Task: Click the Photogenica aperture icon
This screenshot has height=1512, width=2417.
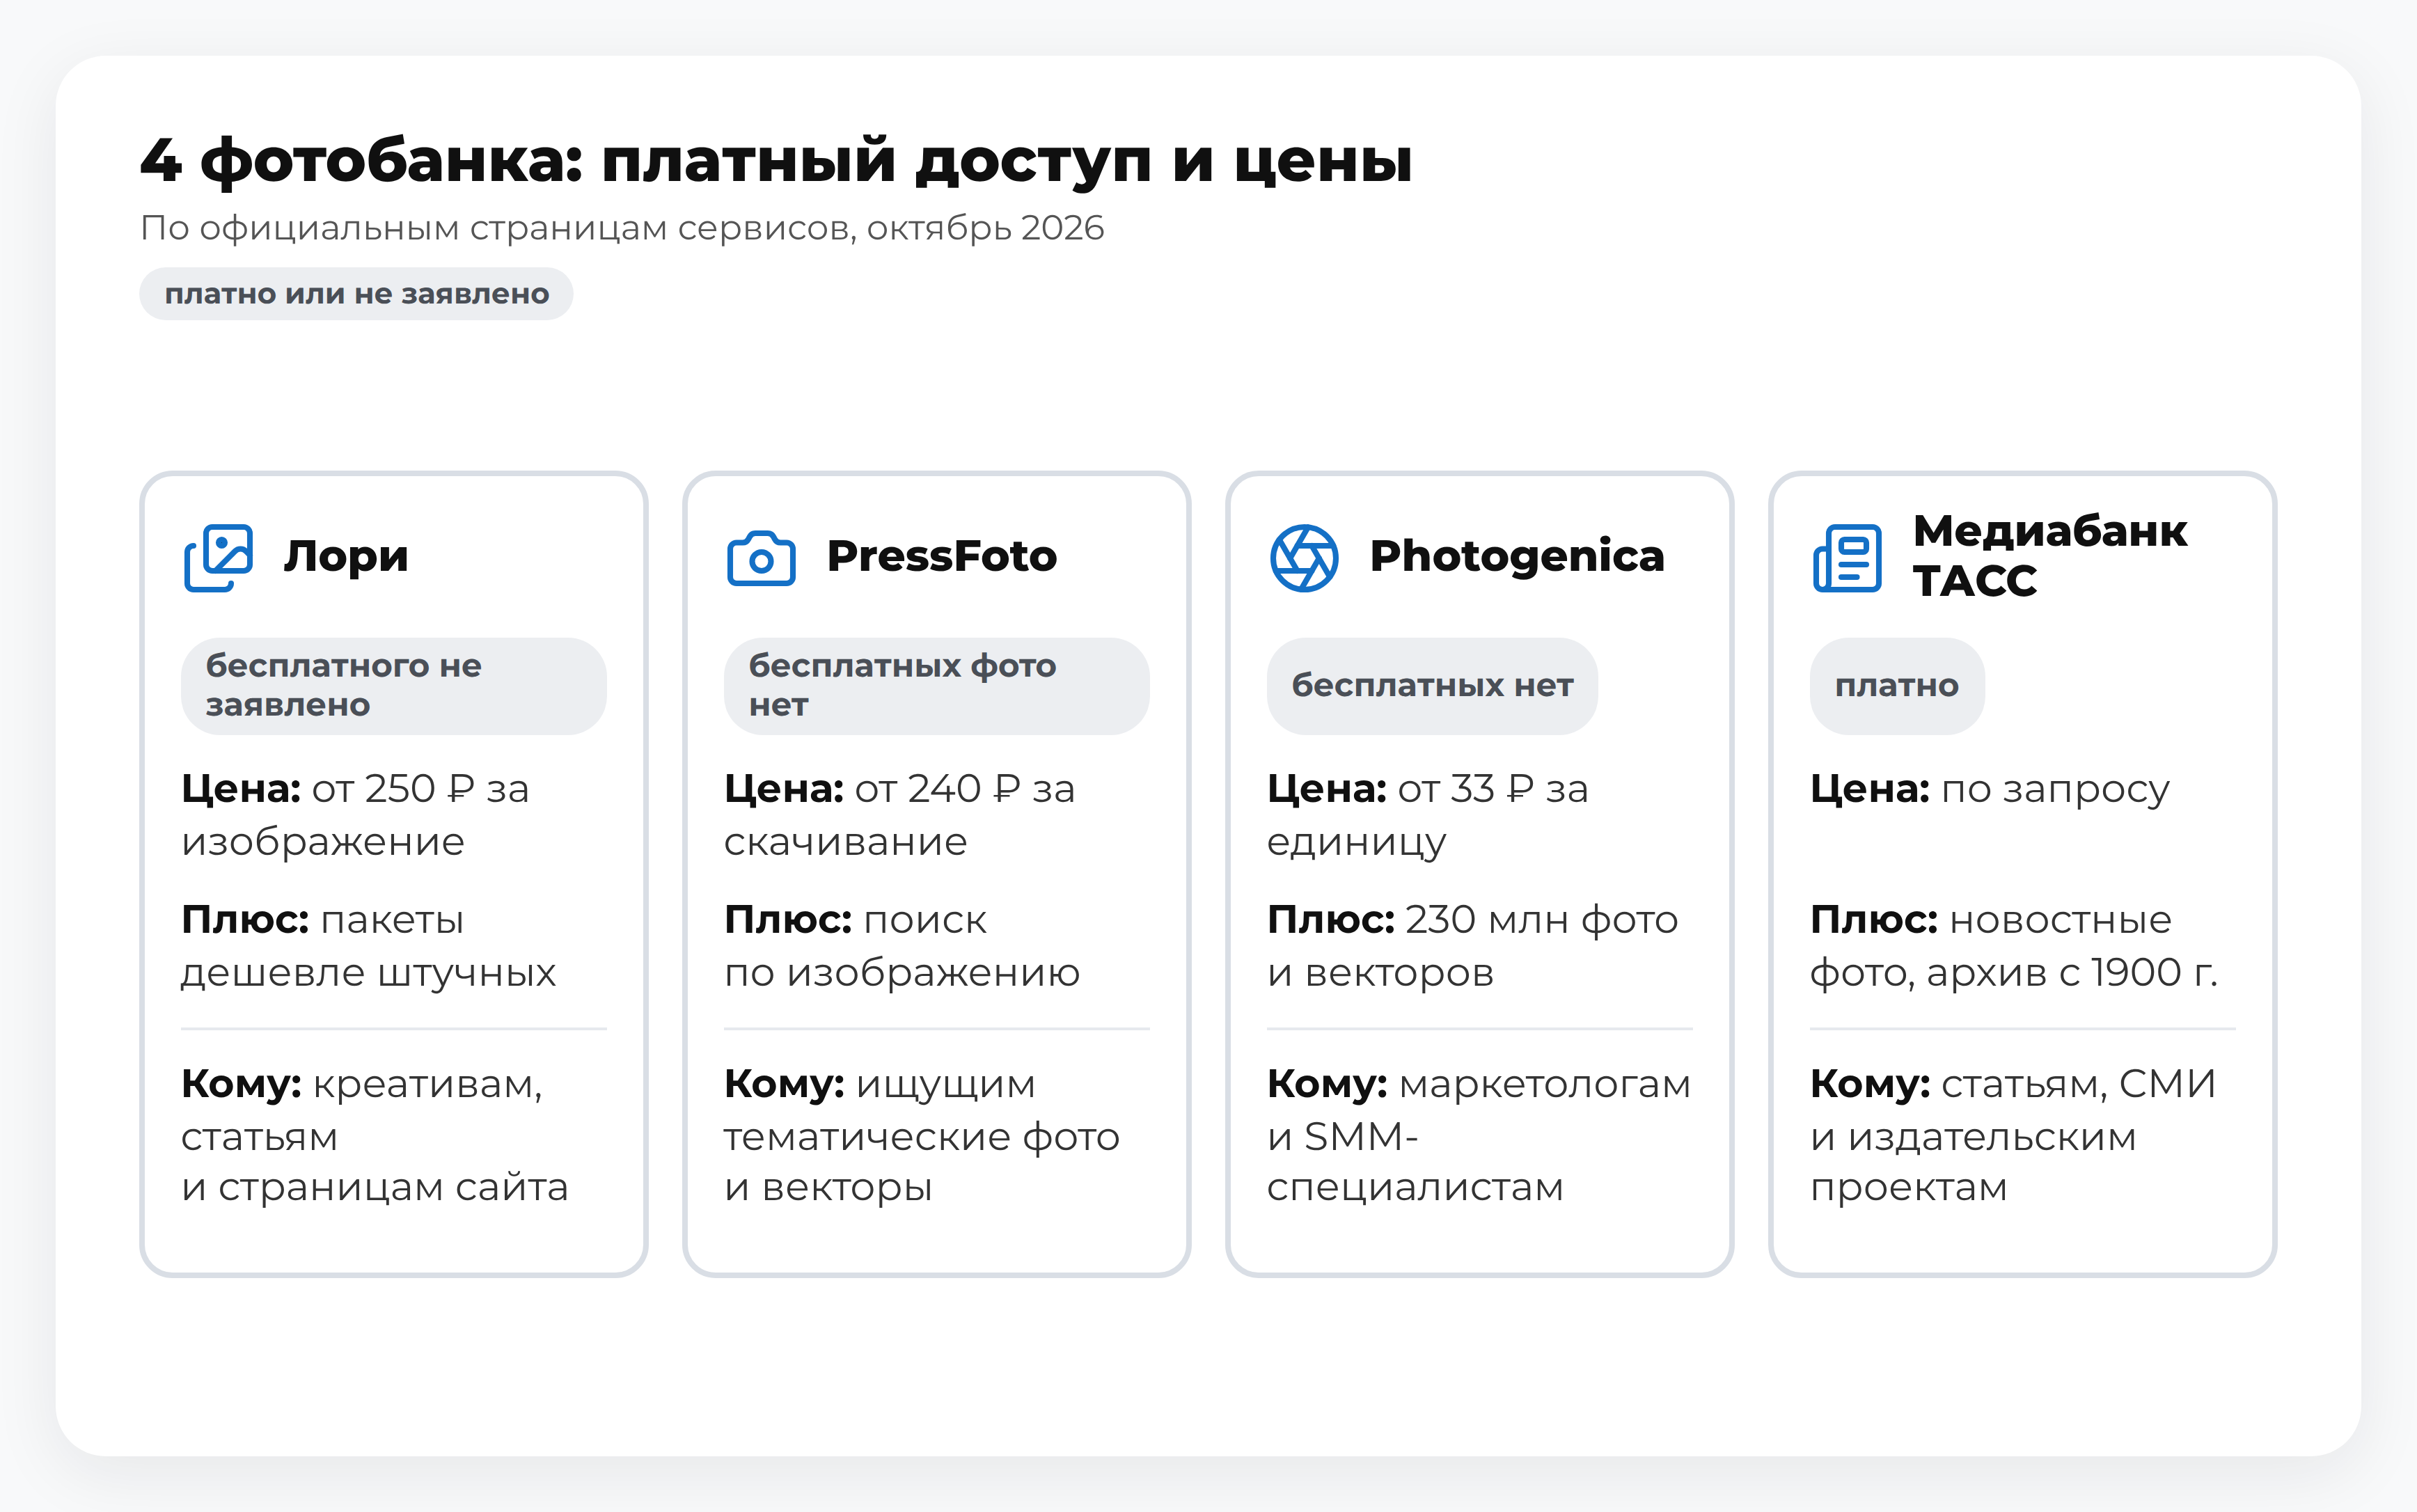Action: pos(1304,557)
